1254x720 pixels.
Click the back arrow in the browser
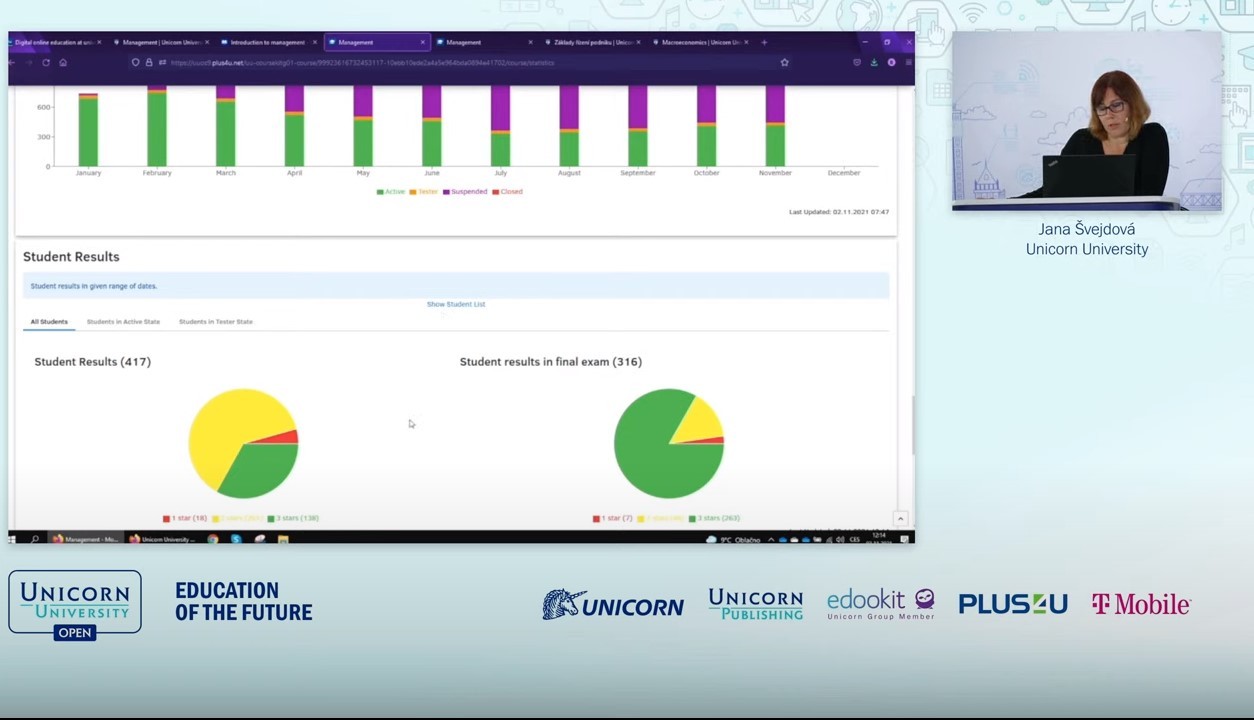click(12, 63)
